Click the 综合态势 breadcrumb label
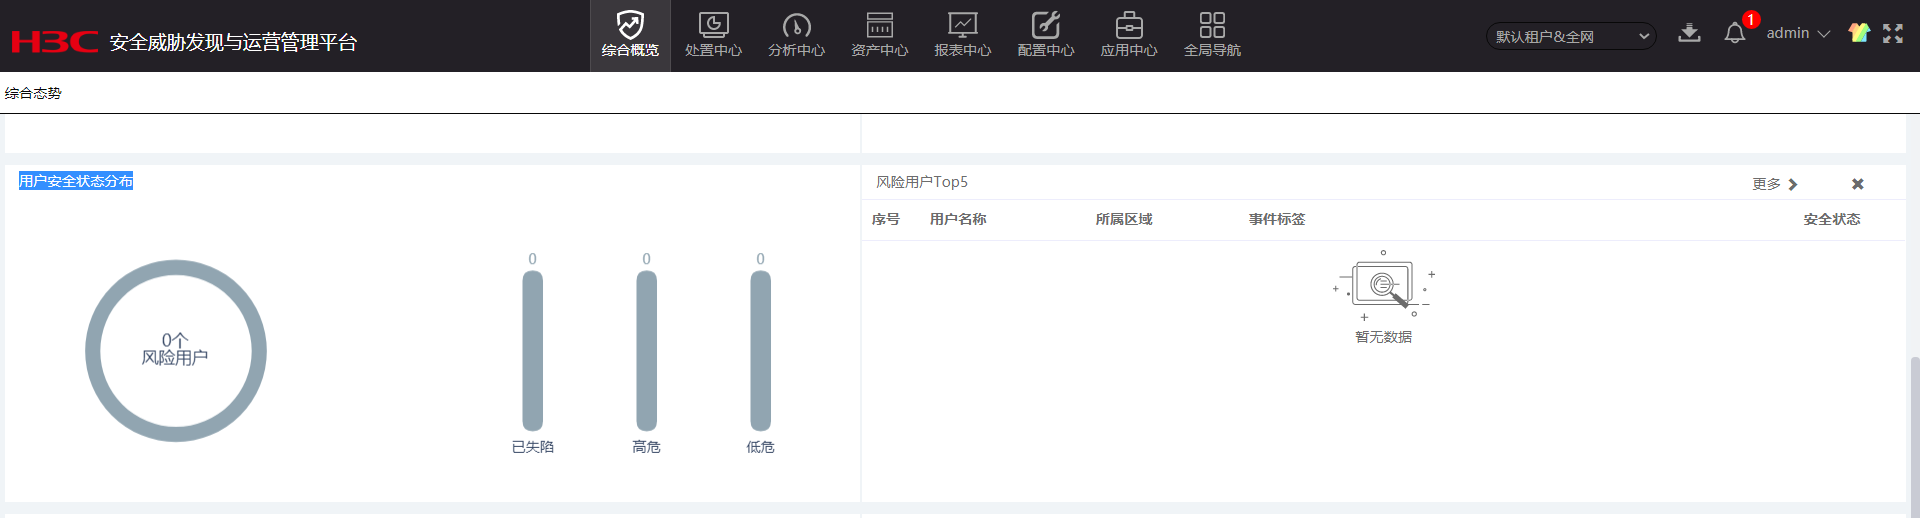The width and height of the screenshot is (1920, 518). coord(33,93)
